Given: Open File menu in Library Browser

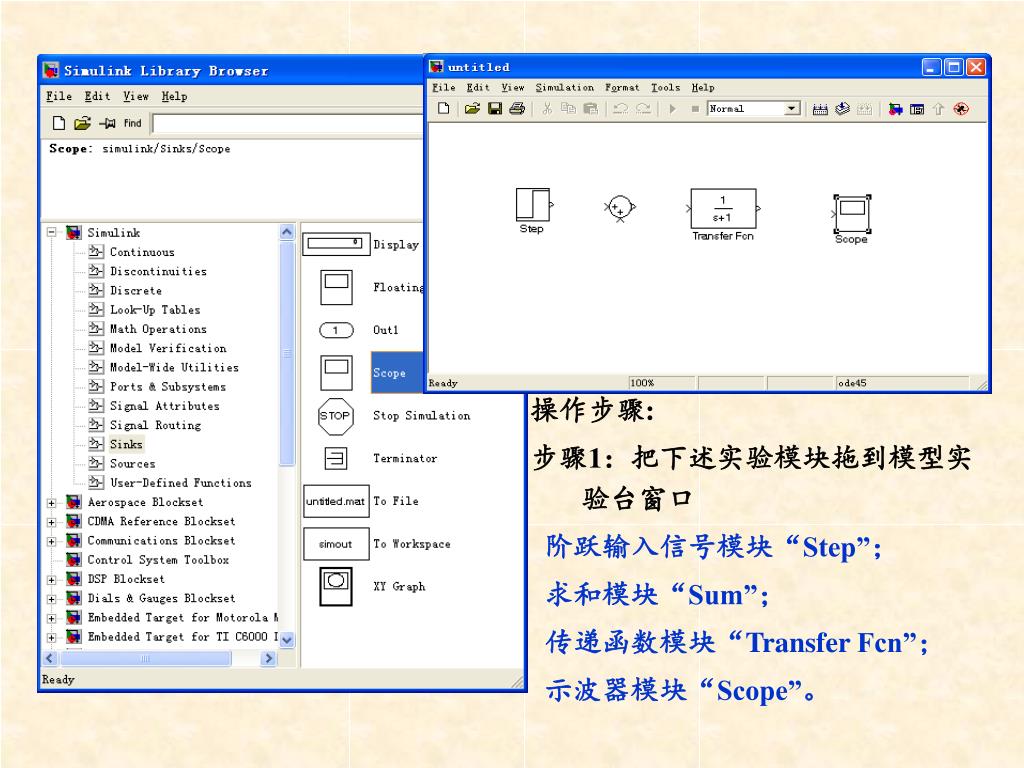Looking at the screenshot, I should tap(59, 96).
